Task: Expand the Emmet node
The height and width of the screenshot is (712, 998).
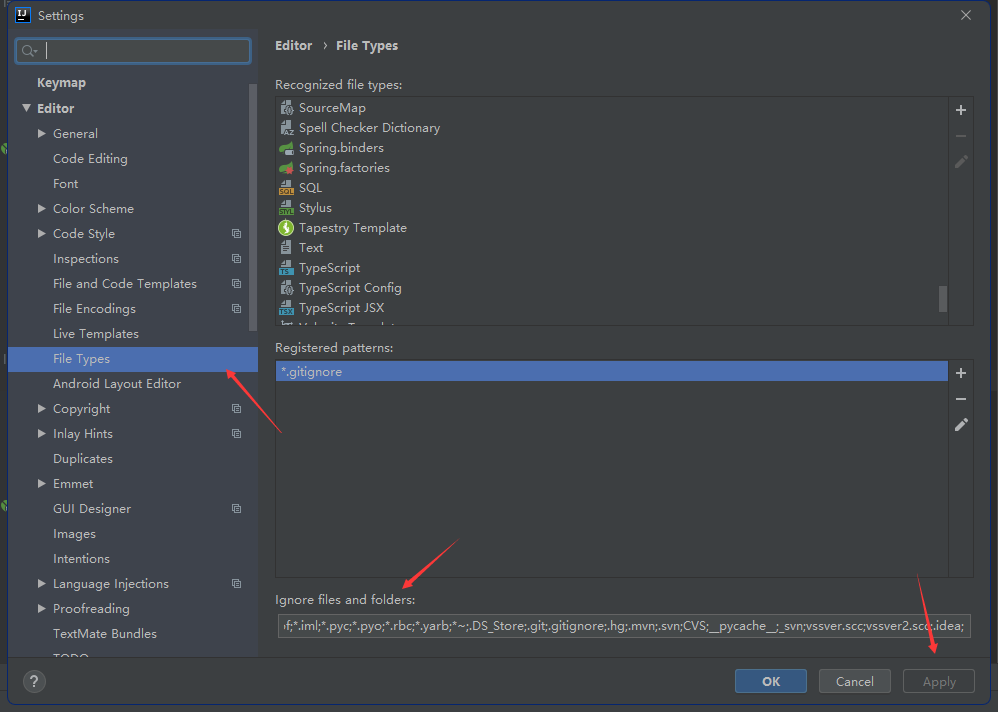Action: point(41,484)
